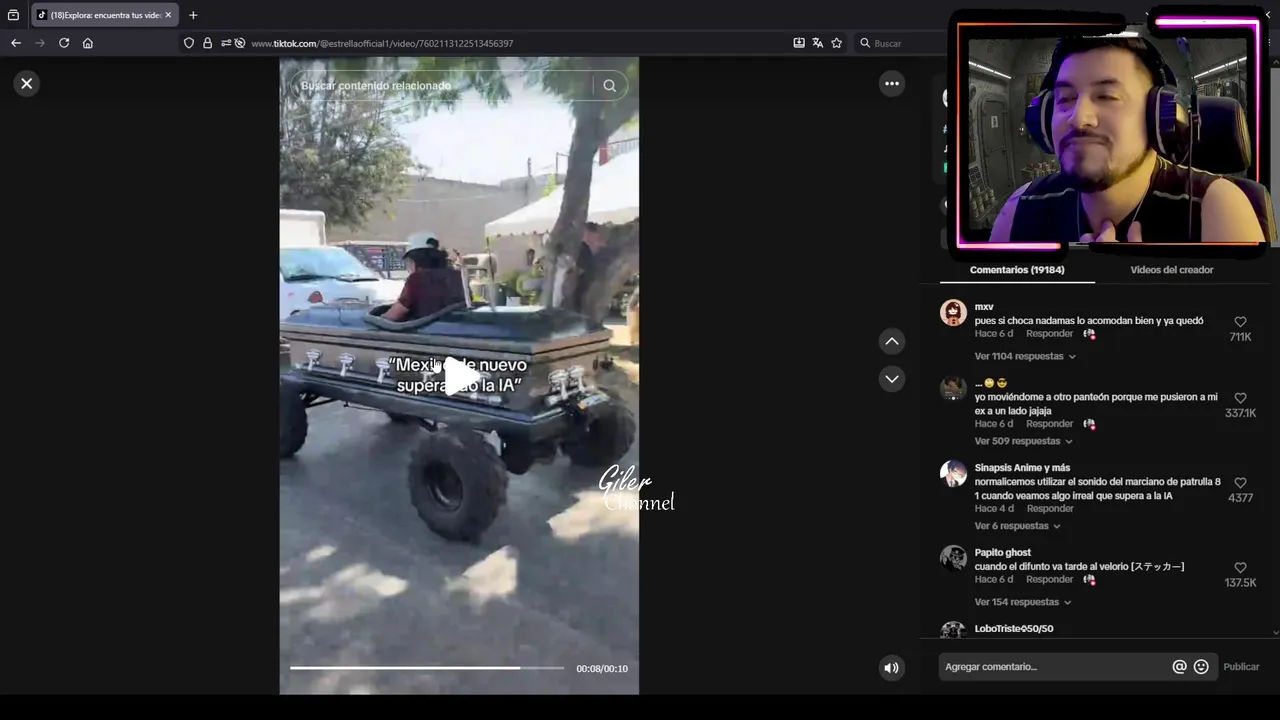The height and width of the screenshot is (720, 1280).
Task: Open Sinapsis Anime y más avatar
Action: pos(953,473)
